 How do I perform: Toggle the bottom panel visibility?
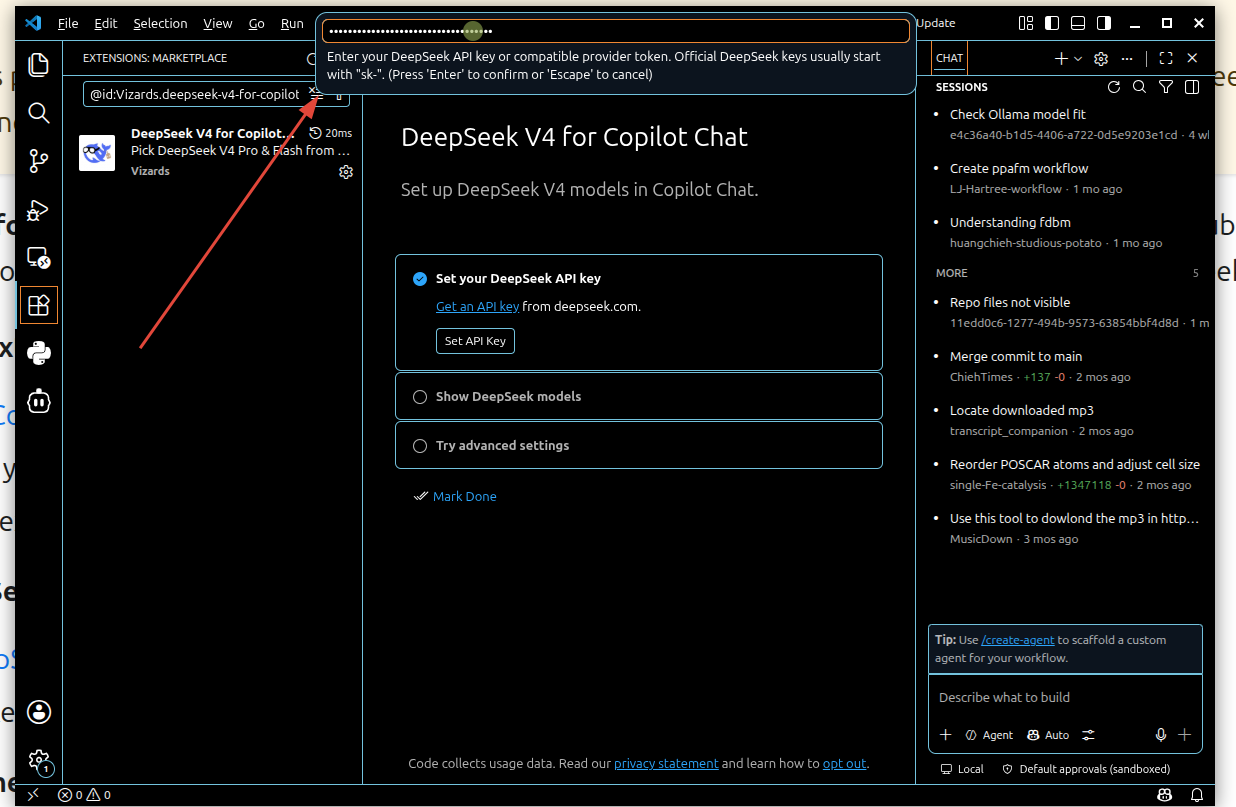click(1078, 23)
